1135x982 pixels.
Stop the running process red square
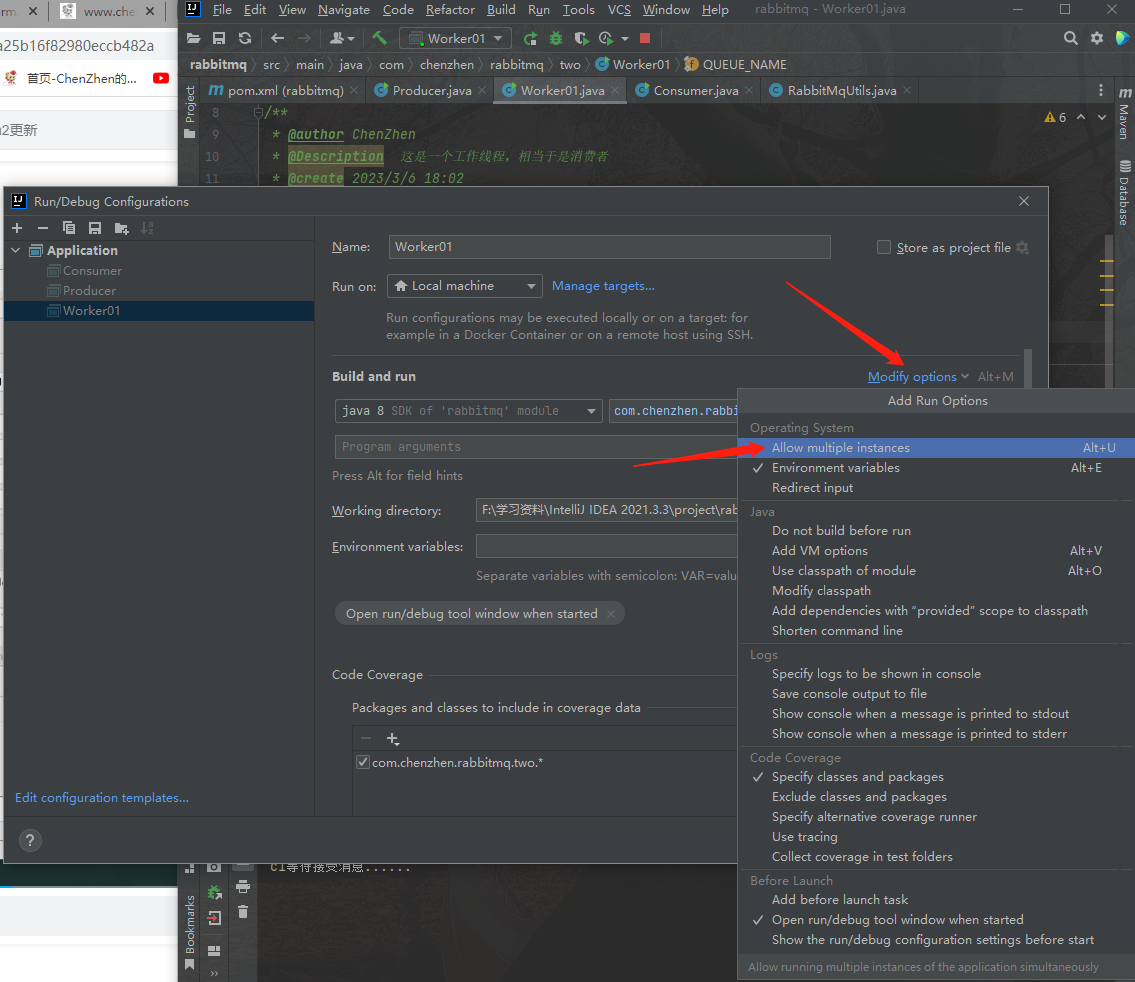coord(645,38)
